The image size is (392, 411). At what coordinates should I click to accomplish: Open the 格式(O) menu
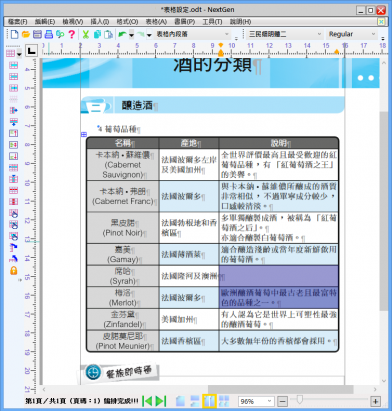click(x=127, y=22)
